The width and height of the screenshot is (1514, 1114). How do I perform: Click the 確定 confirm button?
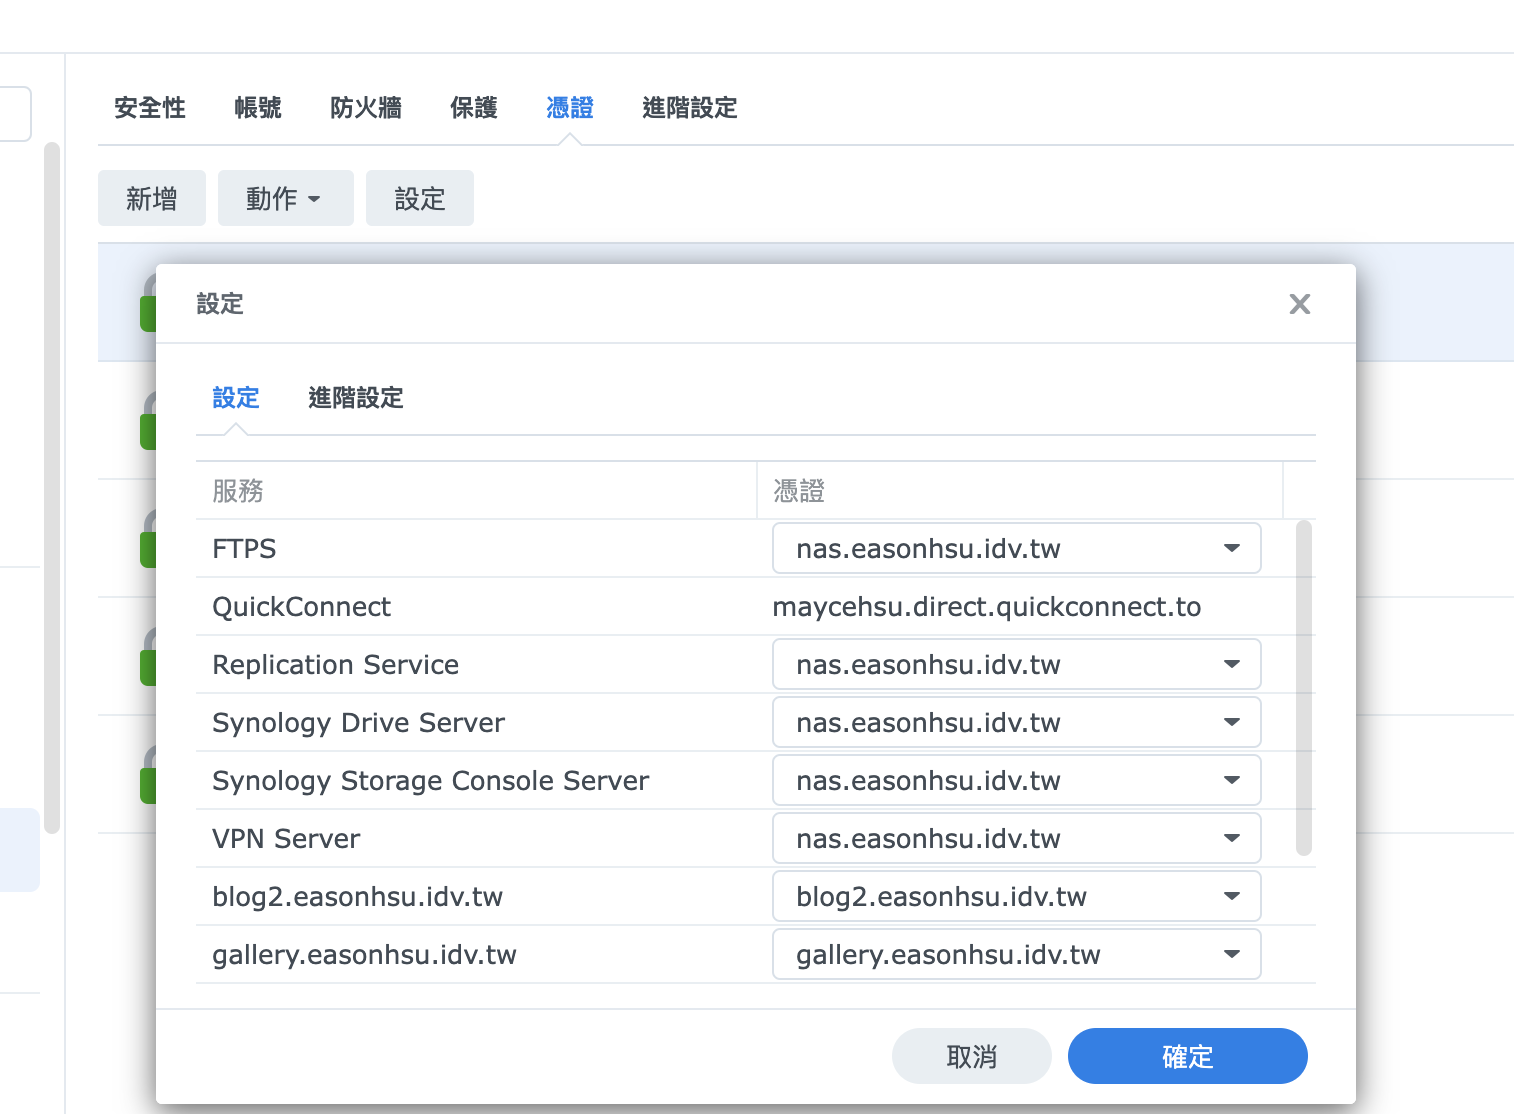coord(1187,1056)
